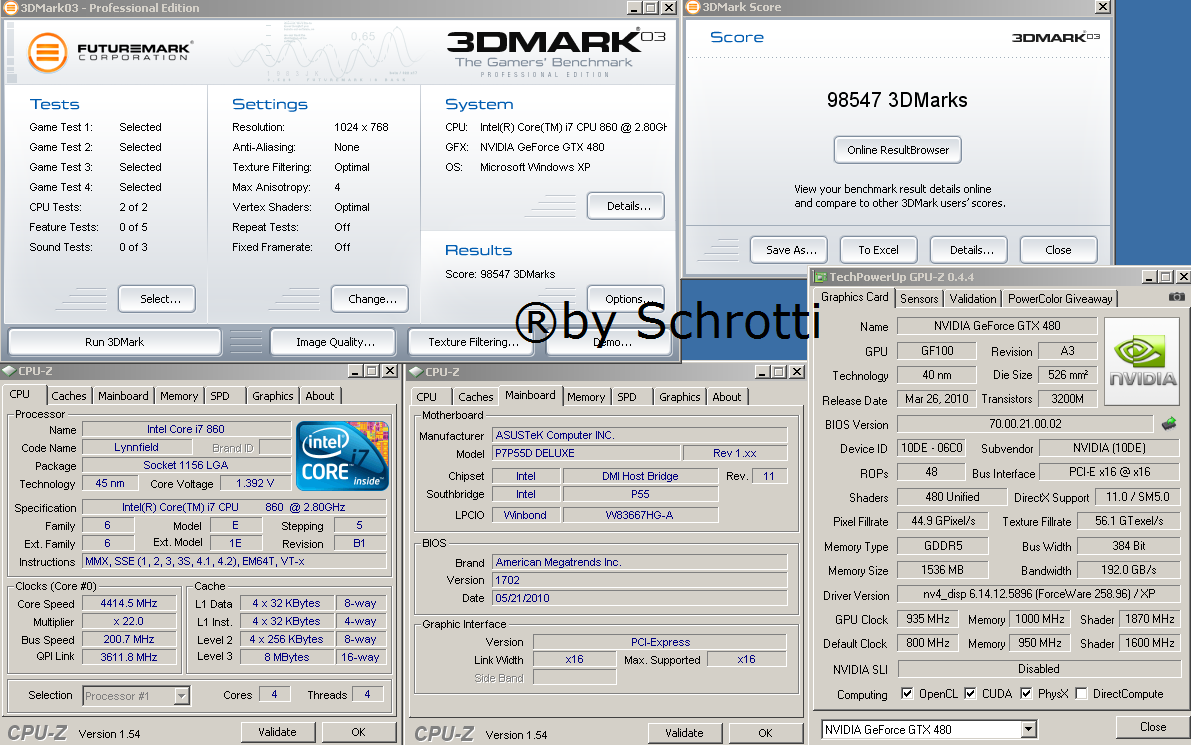
Task: Click Details... in 3DMark Score window
Action: click(x=969, y=250)
